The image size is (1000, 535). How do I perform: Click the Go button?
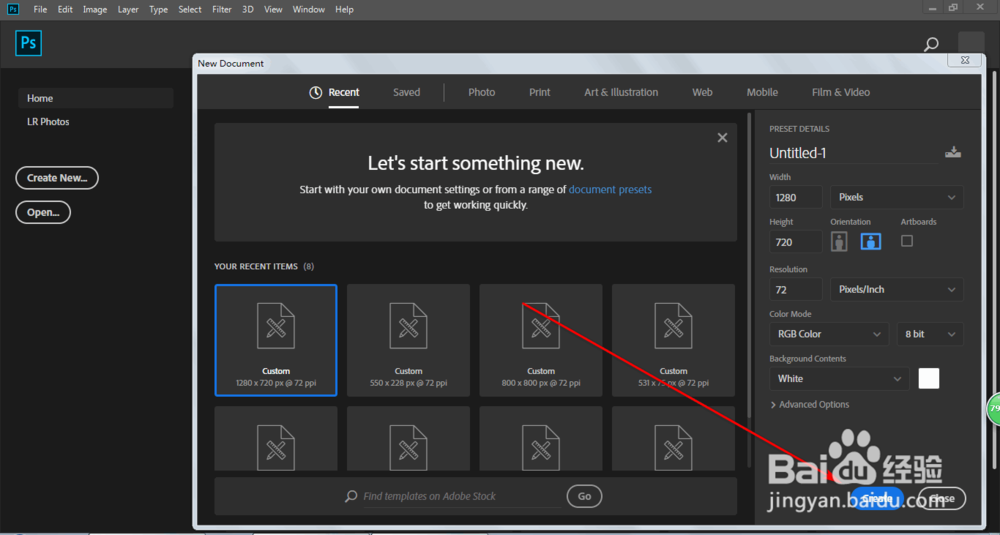(x=584, y=496)
